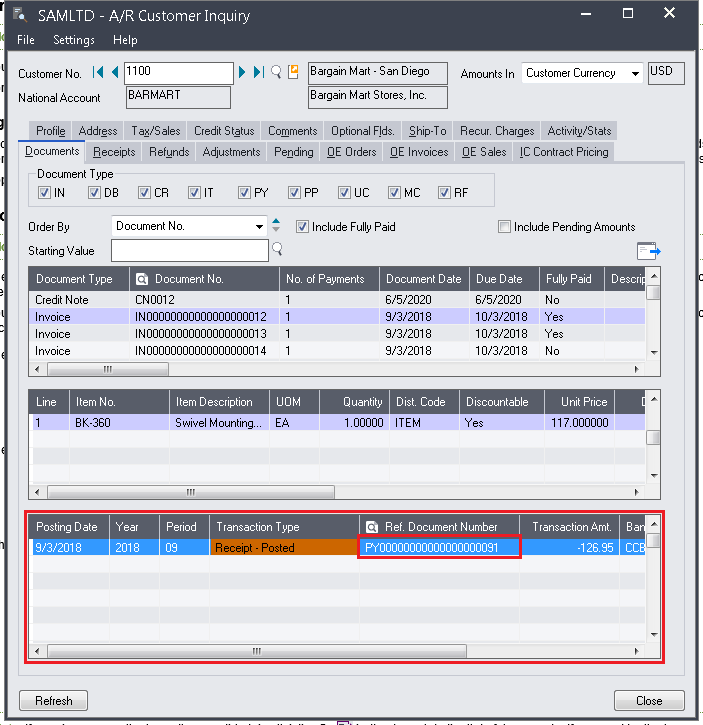Click the new customer document icon
Image resolution: width=703 pixels, height=725 pixels.
coord(293,73)
